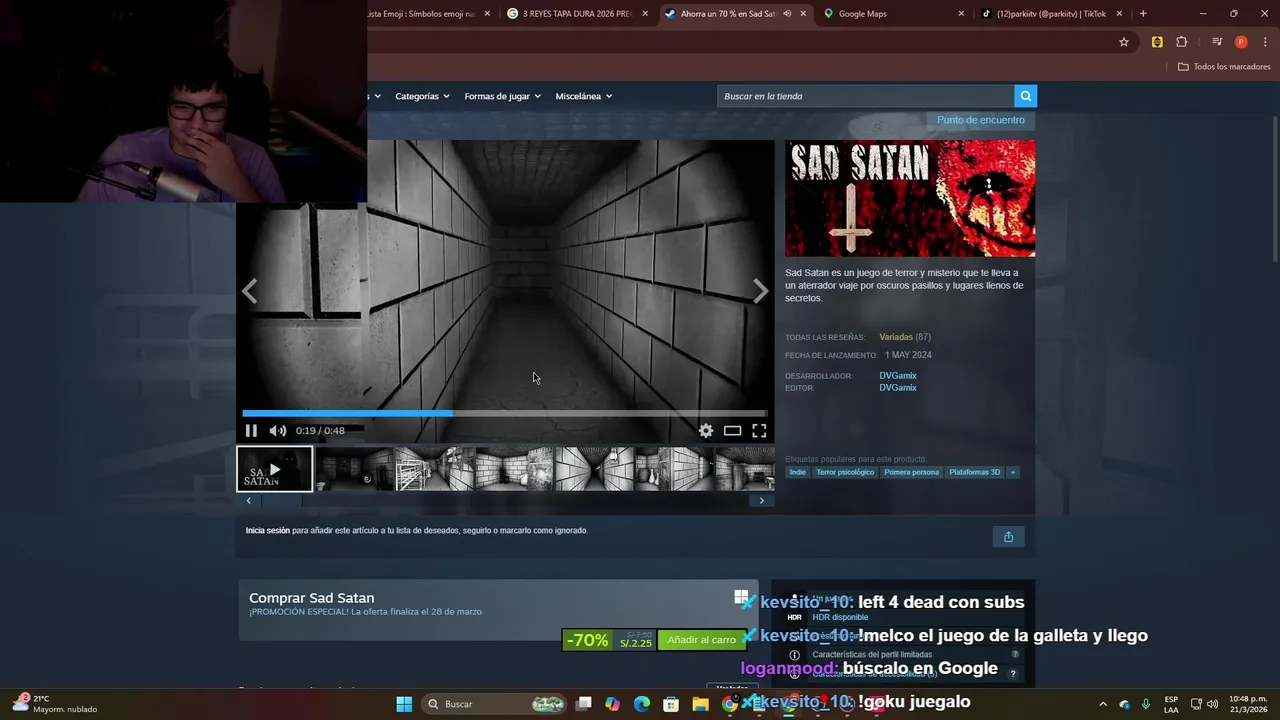Image resolution: width=1280 pixels, height=720 pixels.
Task: Open Microsoft Edge from taskbar
Action: tap(642, 704)
